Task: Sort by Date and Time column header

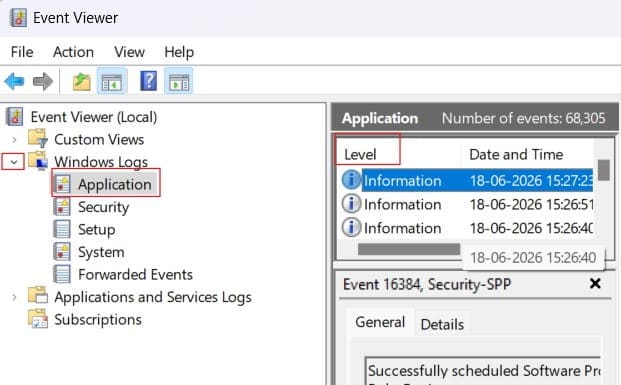Action: click(528, 154)
